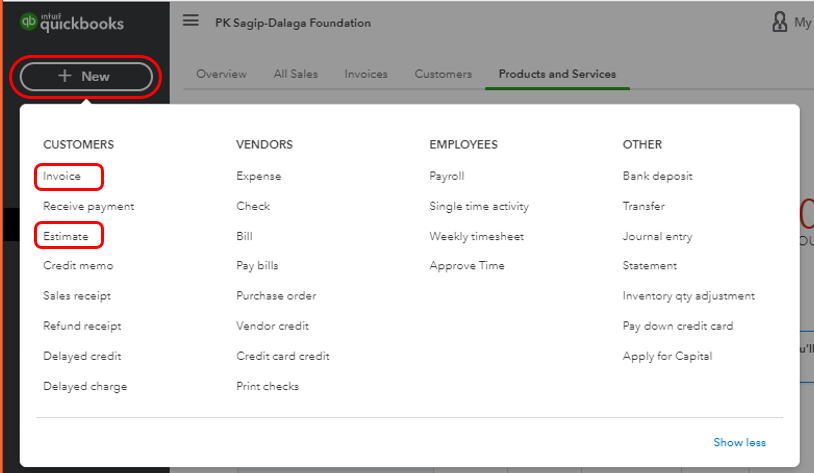Toggle the hamburger navigation menu
Screen dimensions: 814x473
pyautogui.click(x=190, y=21)
